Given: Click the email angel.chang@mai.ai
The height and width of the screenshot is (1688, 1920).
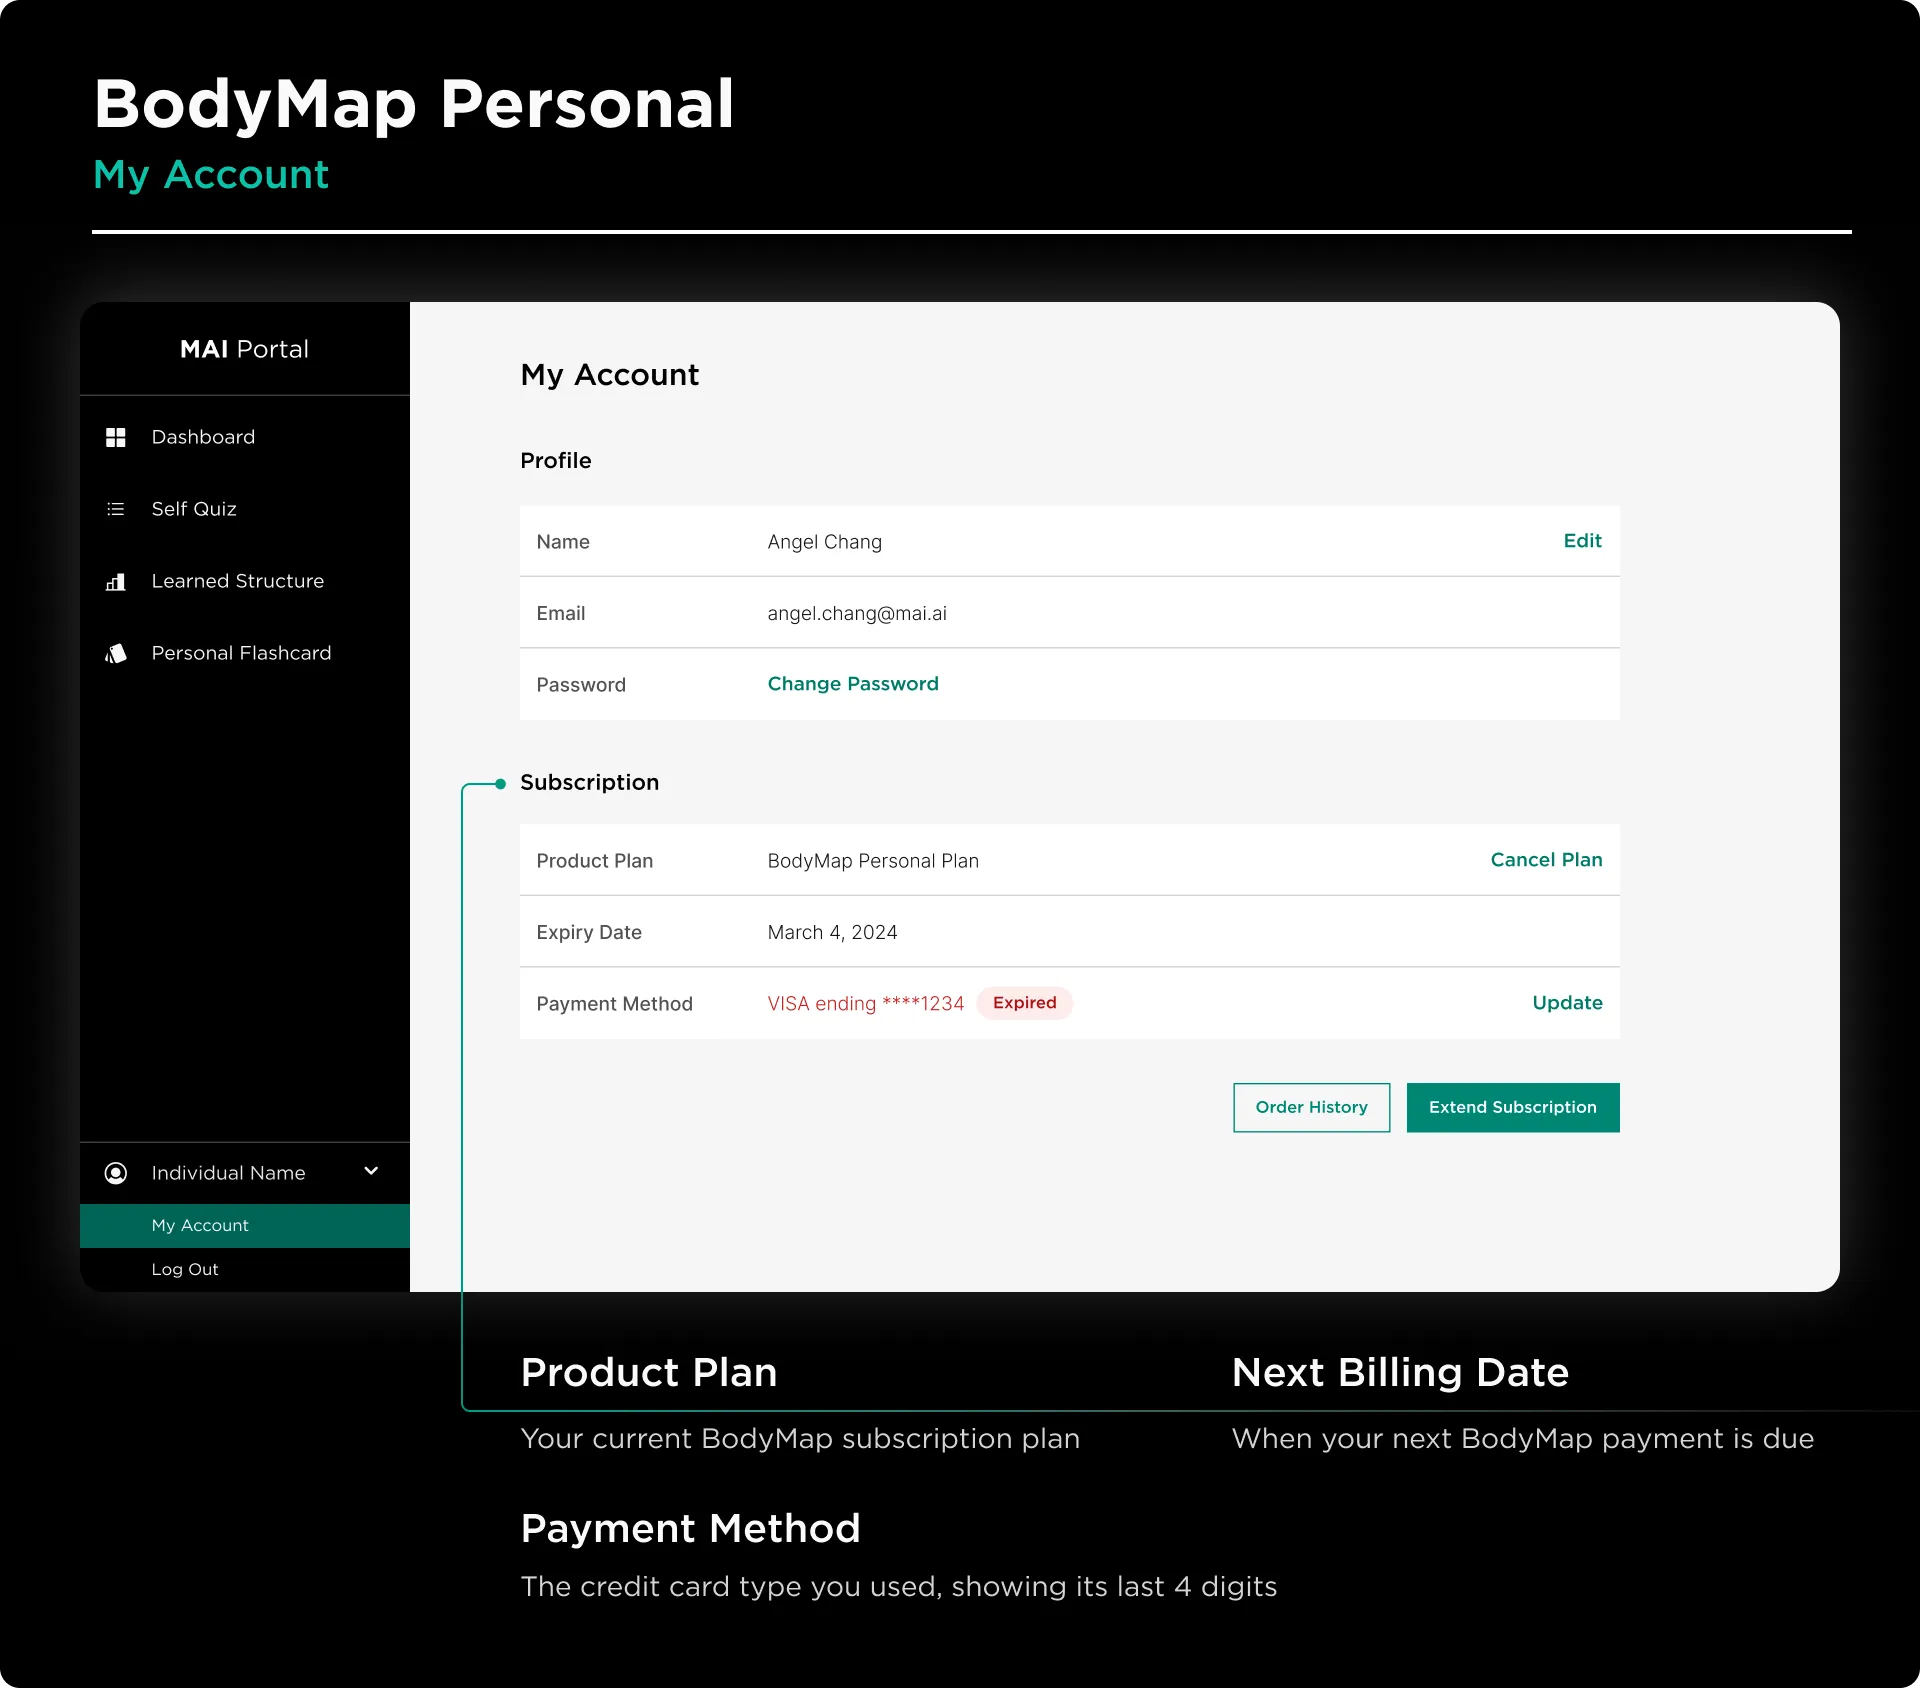Looking at the screenshot, I should coord(857,613).
